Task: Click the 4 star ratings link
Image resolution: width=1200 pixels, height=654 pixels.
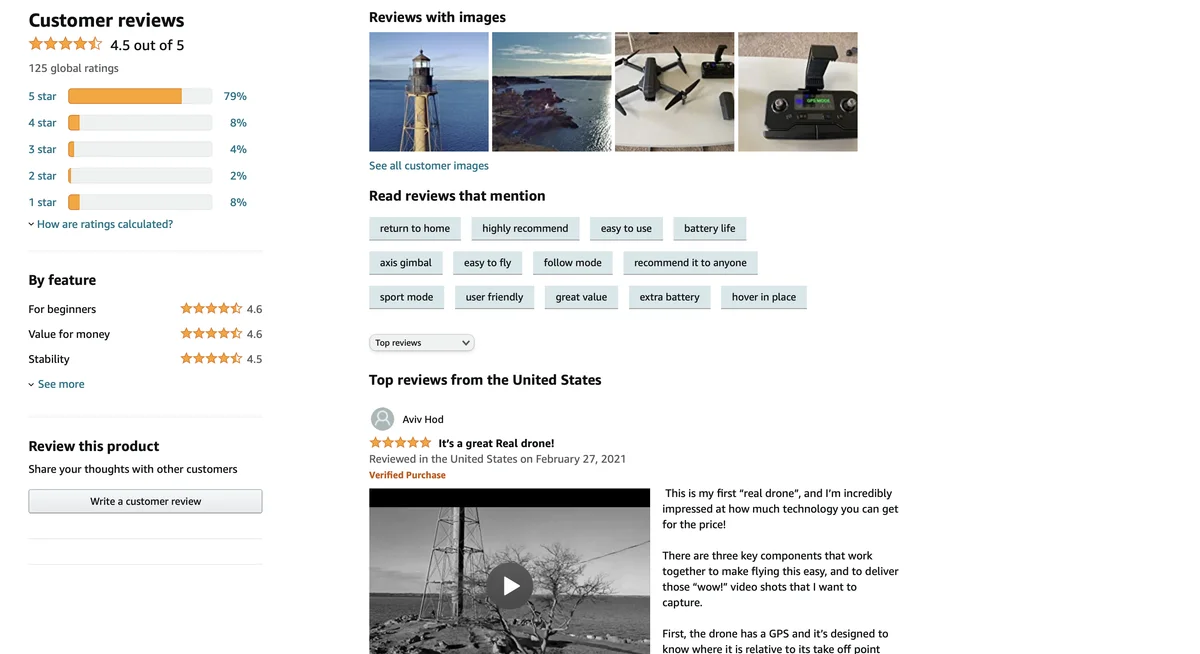Action: [42, 123]
